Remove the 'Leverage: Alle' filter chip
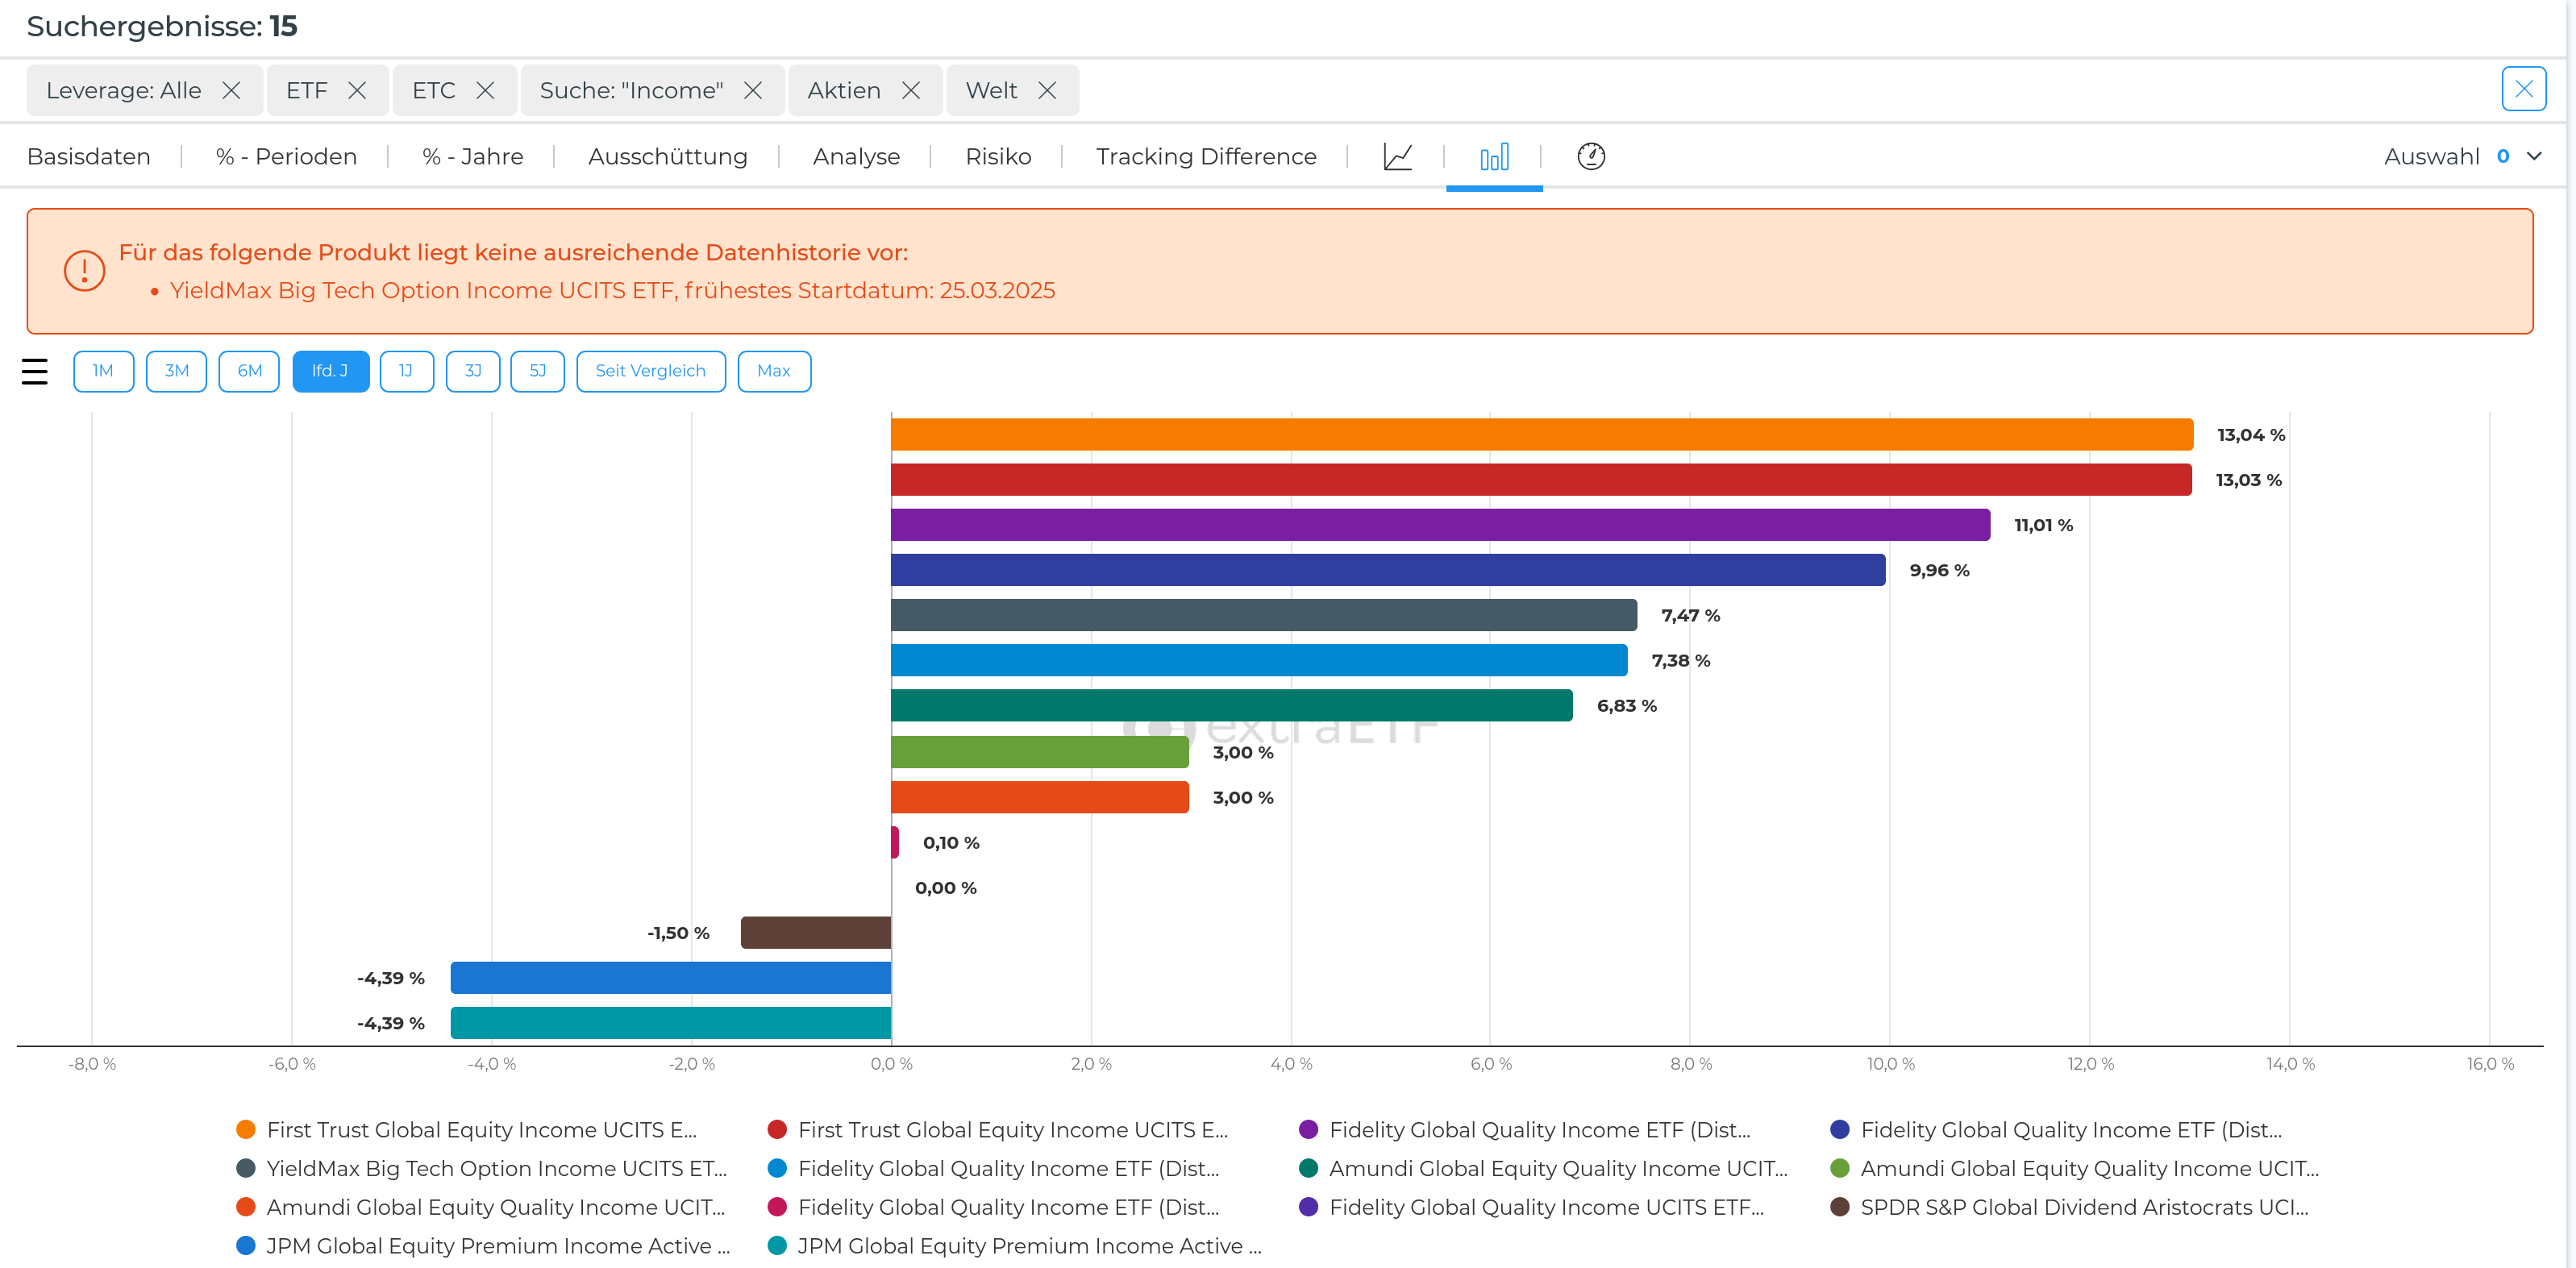Screen dimensions: 2576x1268 click(231, 91)
